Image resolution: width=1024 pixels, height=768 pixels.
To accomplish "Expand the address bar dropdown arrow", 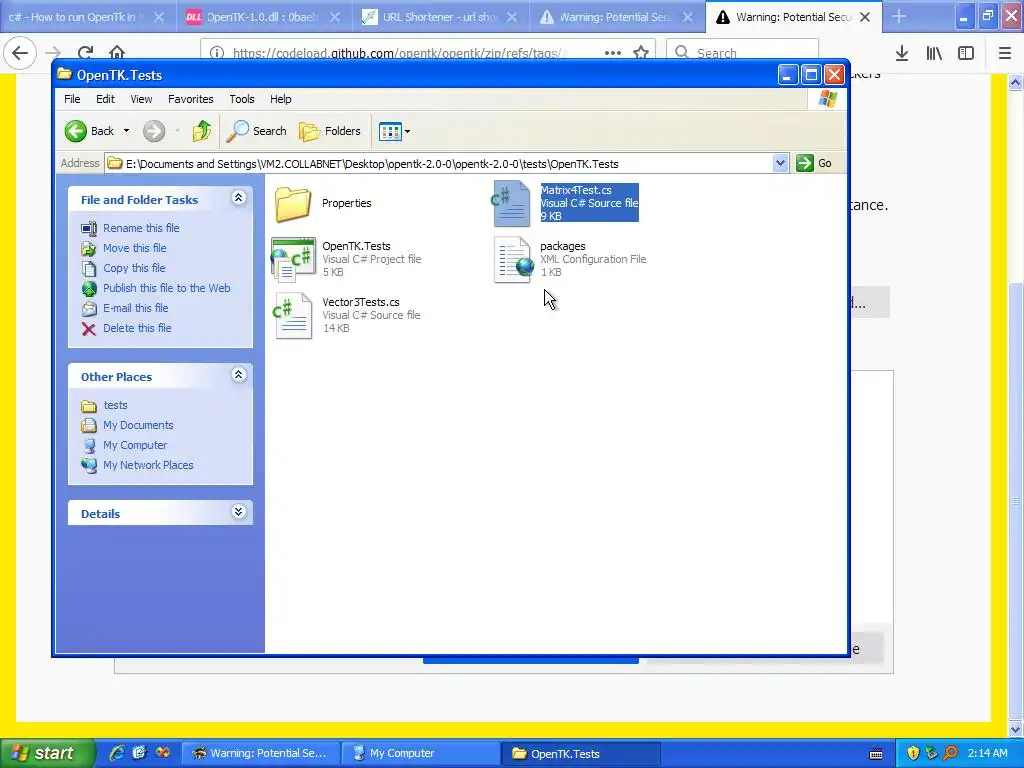I will click(x=780, y=164).
